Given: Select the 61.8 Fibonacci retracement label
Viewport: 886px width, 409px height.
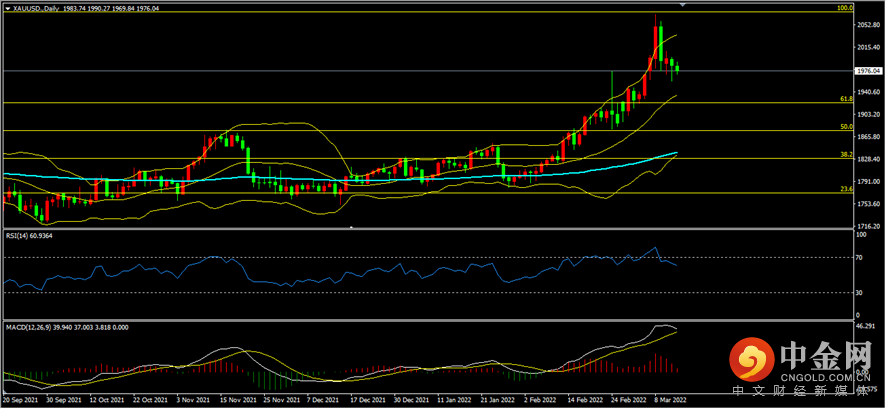Looking at the screenshot, I should tap(846, 99).
